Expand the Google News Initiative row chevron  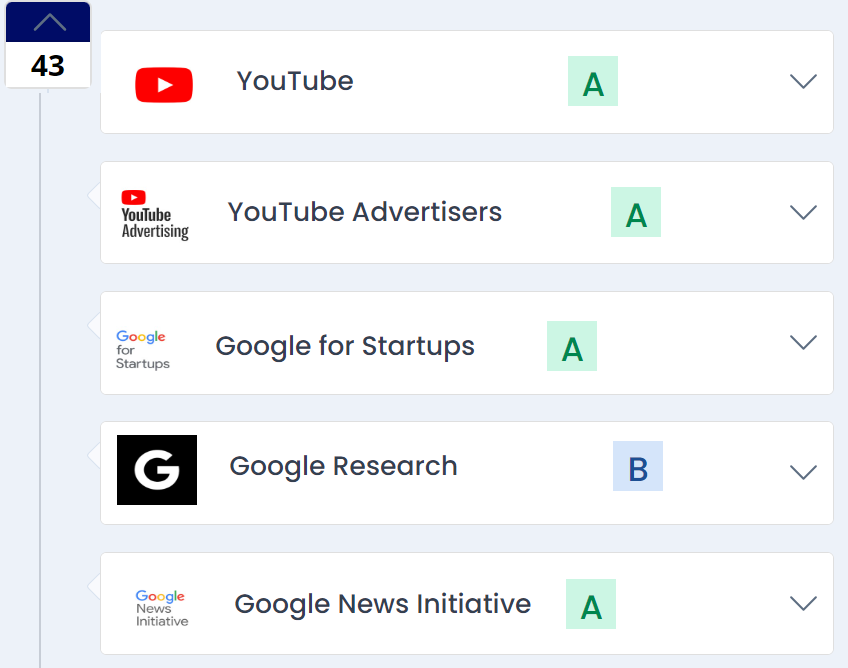point(803,603)
